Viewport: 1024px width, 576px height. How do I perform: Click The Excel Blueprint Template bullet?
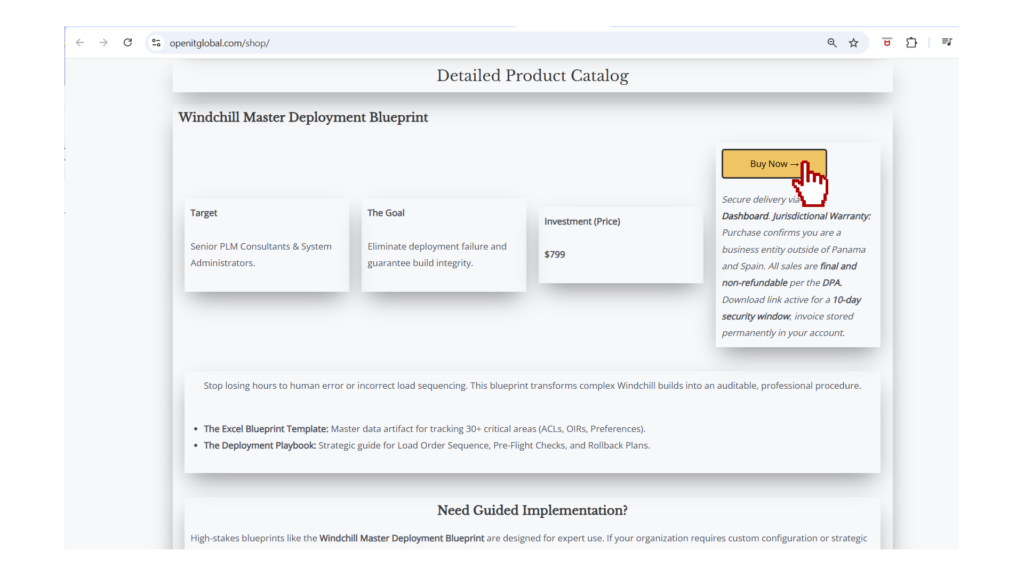point(424,429)
